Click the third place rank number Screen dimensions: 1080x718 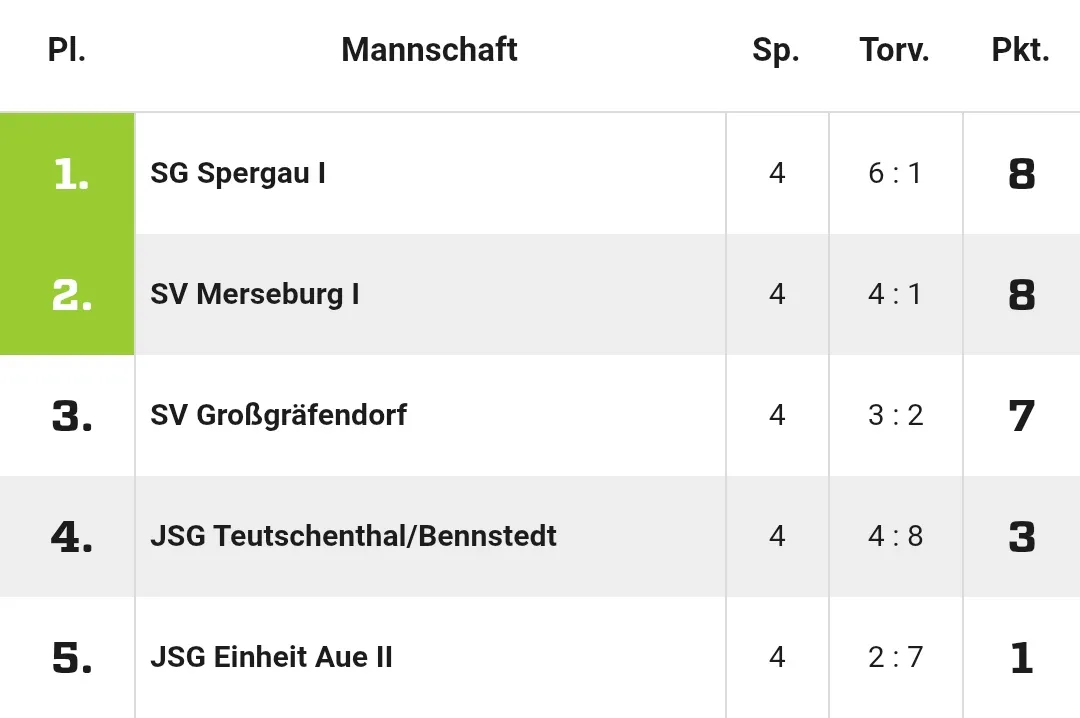click(72, 416)
